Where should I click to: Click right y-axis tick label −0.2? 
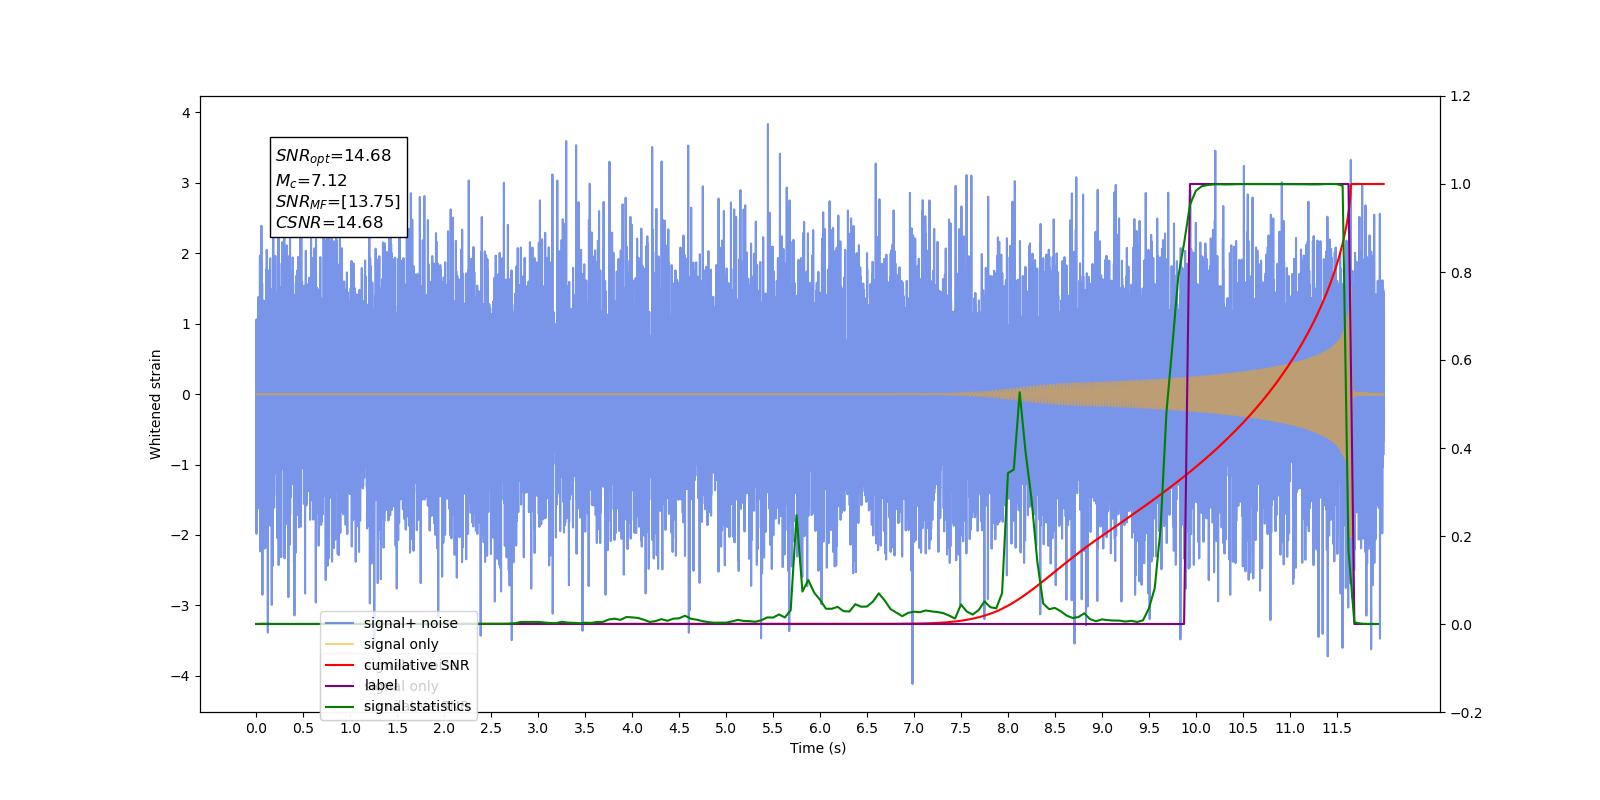coord(1466,713)
